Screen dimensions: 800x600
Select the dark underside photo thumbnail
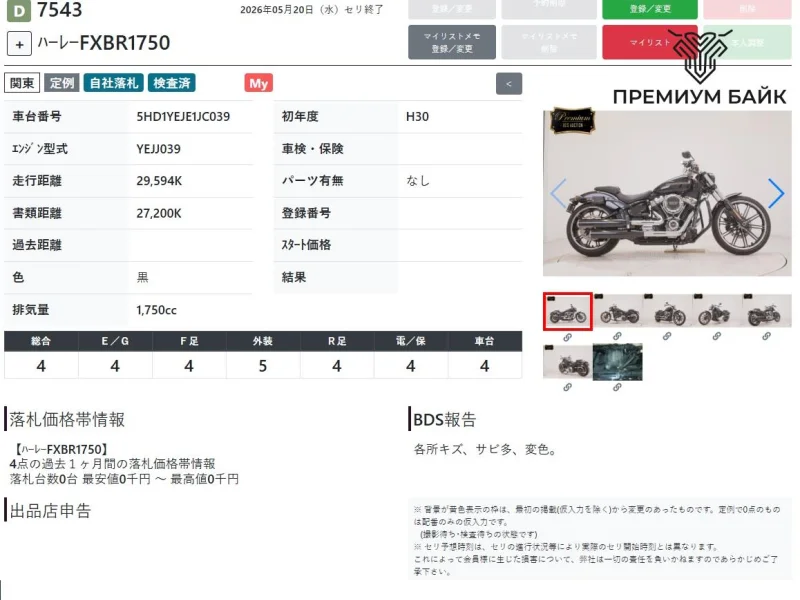(617, 362)
